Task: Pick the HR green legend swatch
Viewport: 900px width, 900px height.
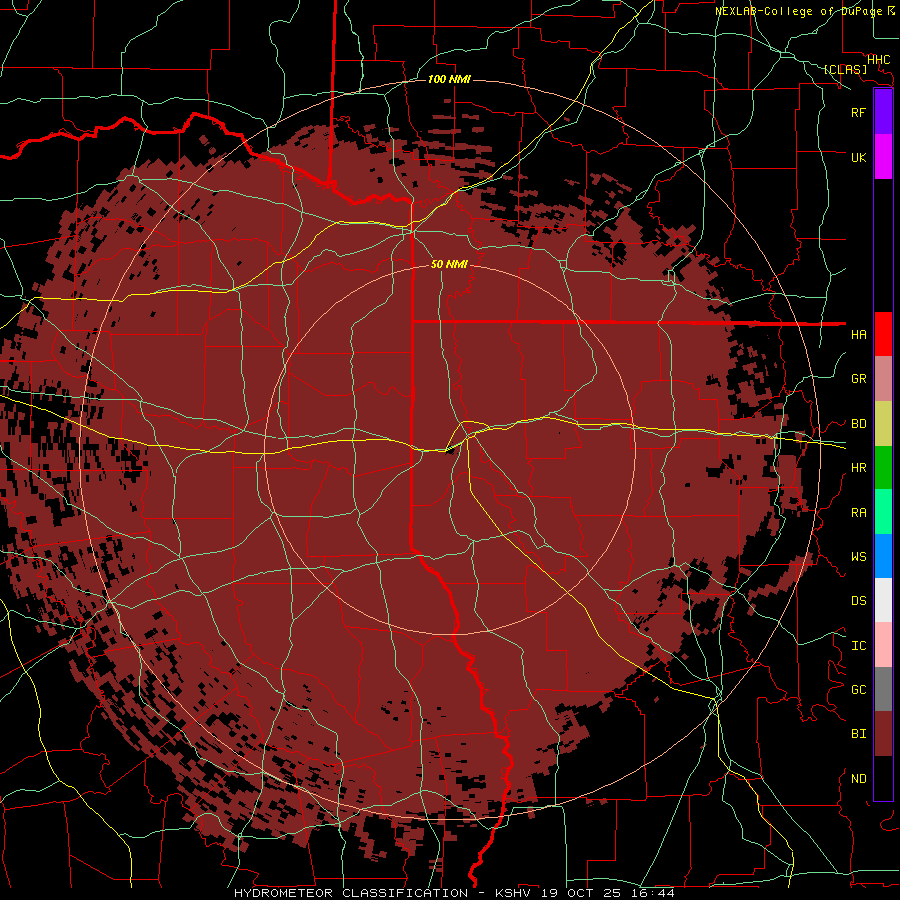Action: 883,468
